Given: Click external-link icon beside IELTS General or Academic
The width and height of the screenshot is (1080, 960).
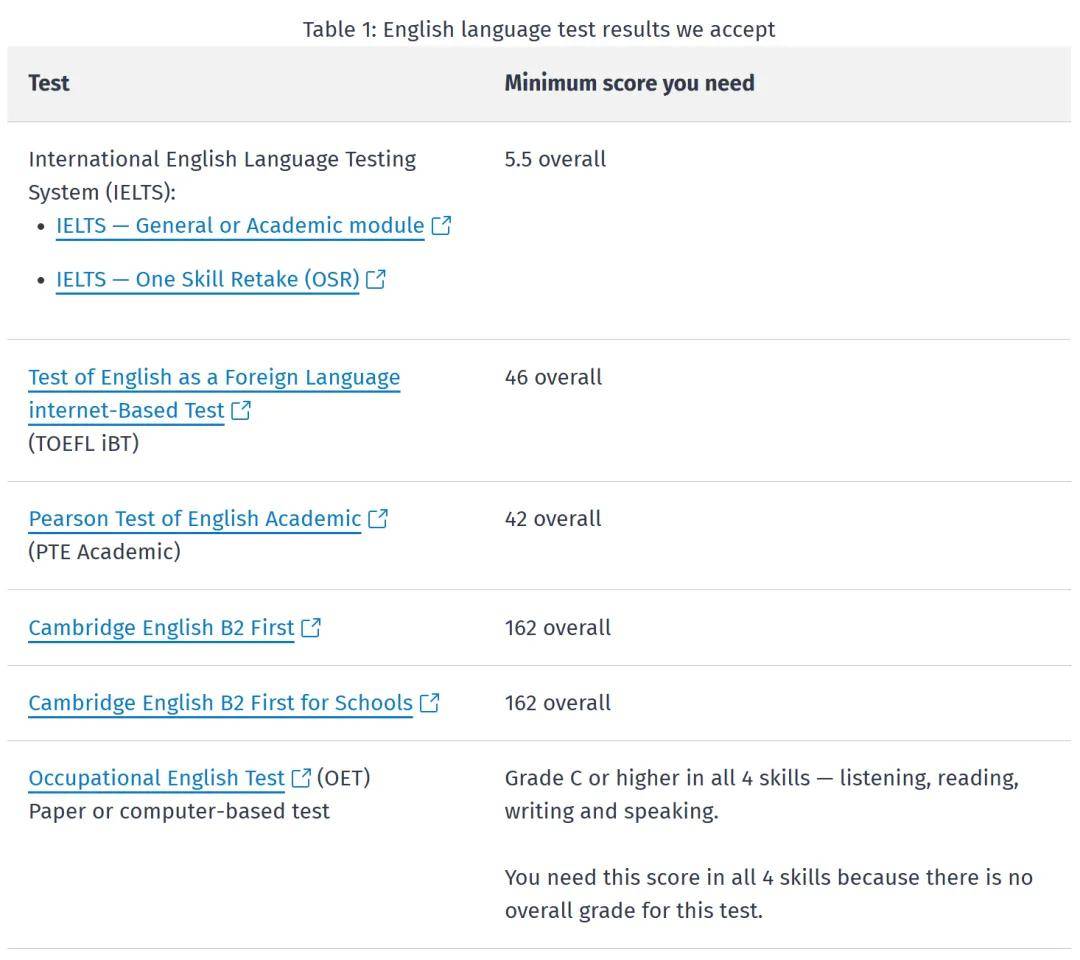Looking at the screenshot, I should pos(441,226).
